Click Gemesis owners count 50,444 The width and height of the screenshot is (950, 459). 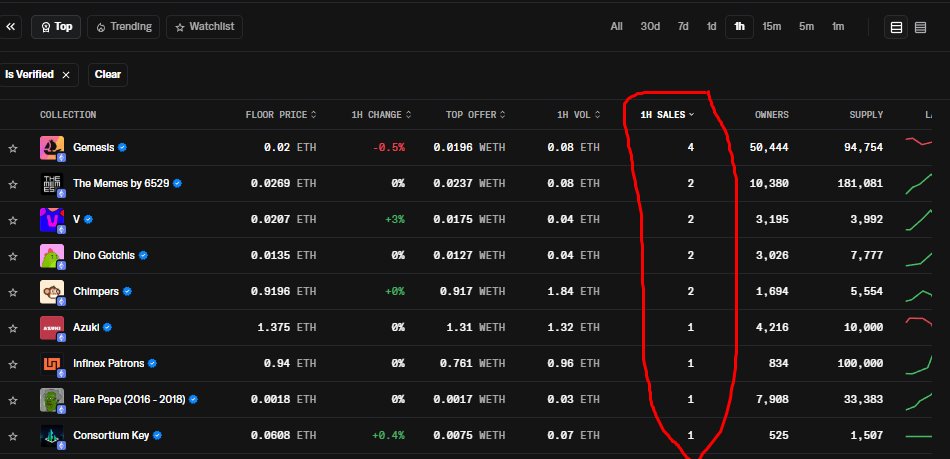[x=769, y=147]
